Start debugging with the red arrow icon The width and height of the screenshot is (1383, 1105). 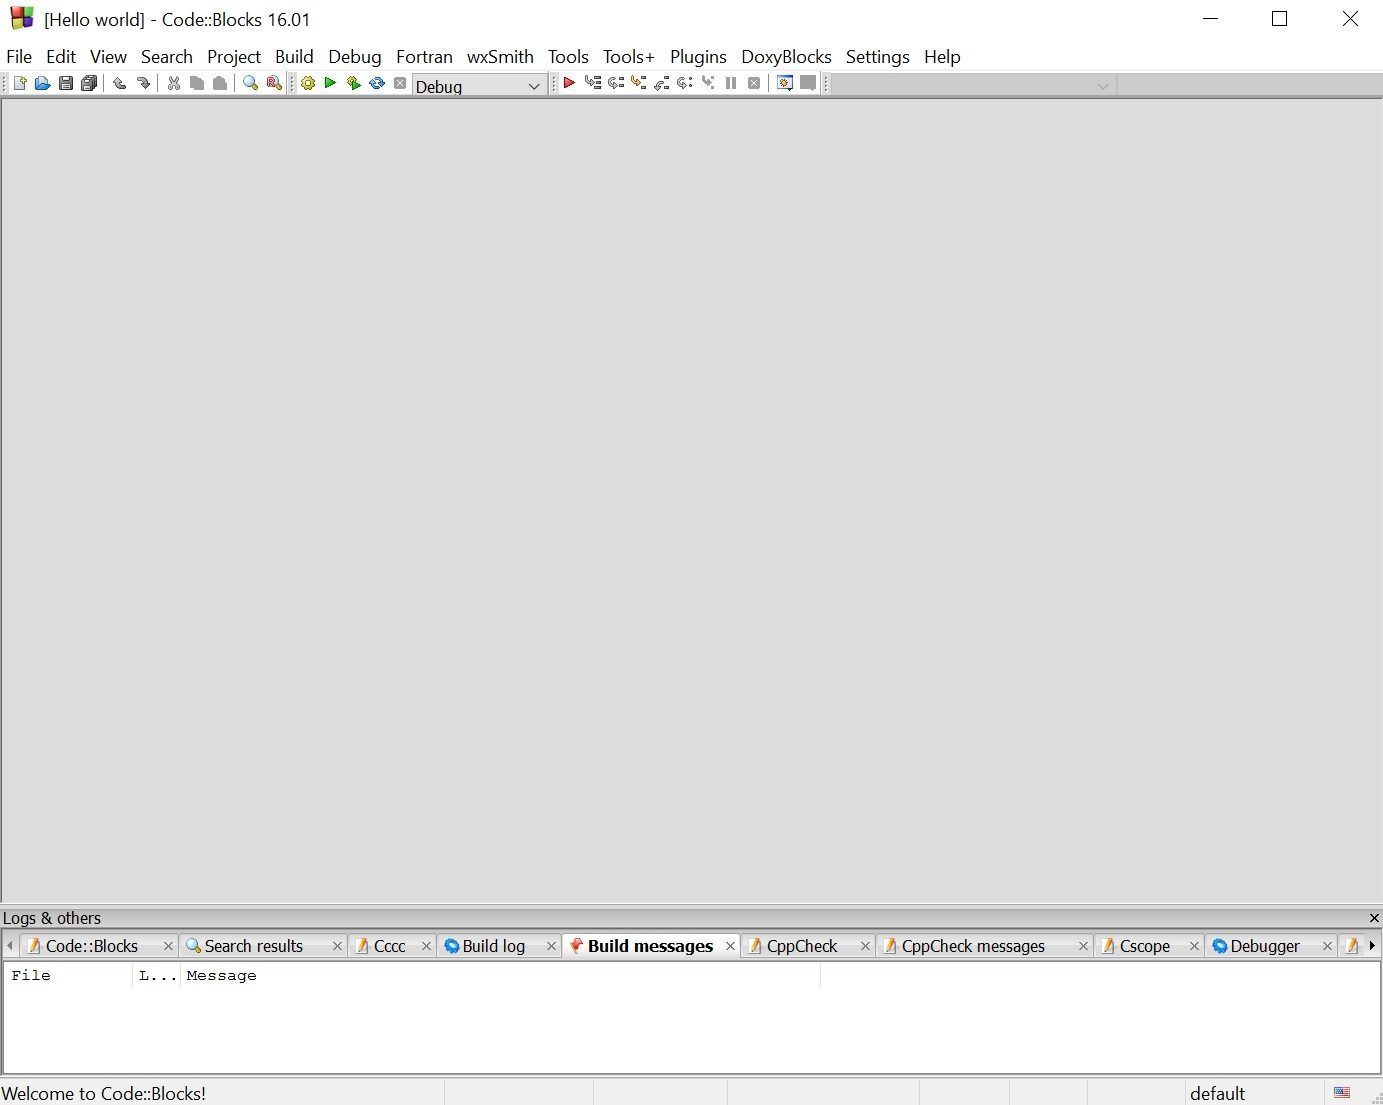(569, 84)
